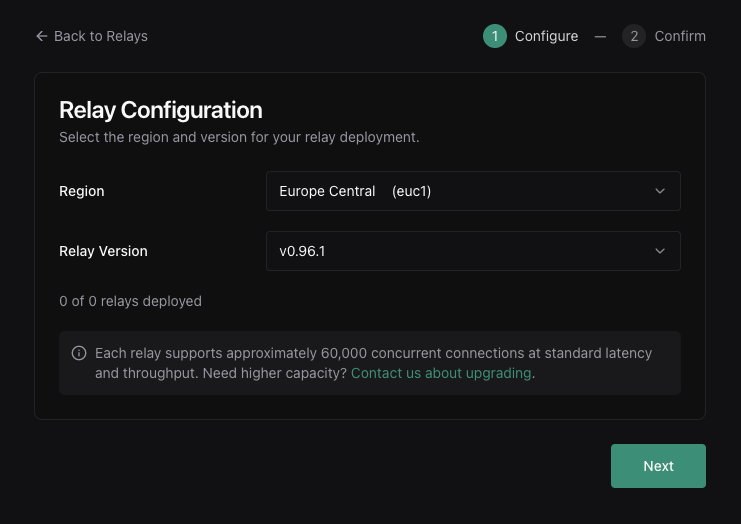Click the Relay Version field label
The width and height of the screenshot is (741, 524).
[103, 251]
